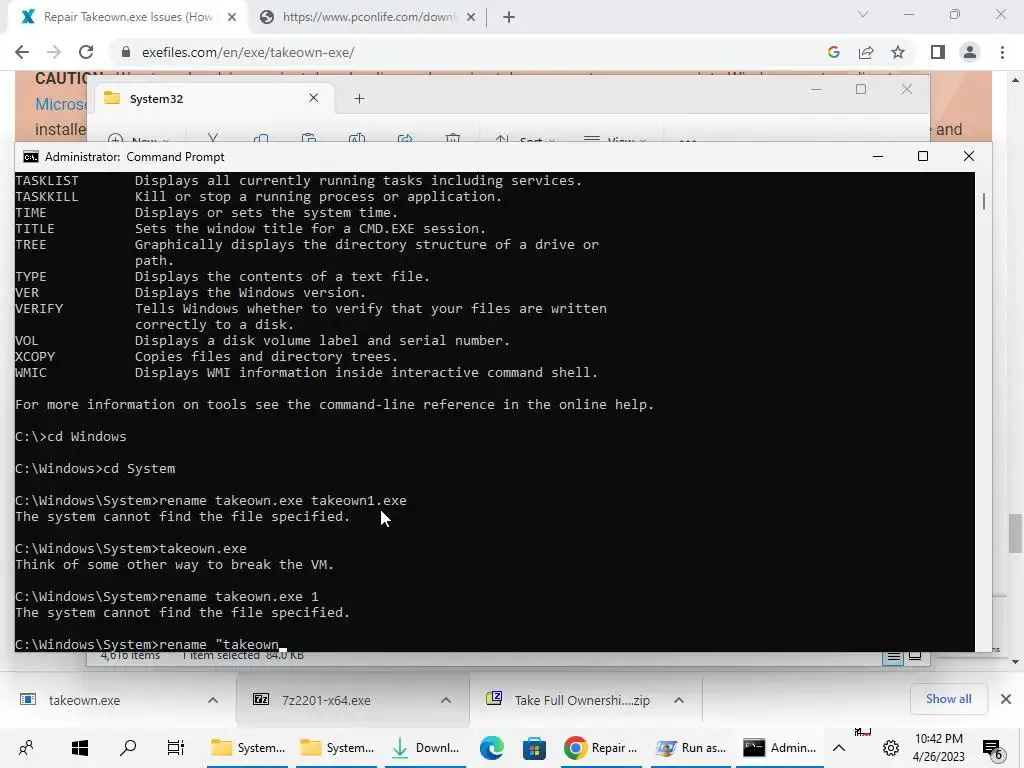Image resolution: width=1024 pixels, height=768 pixels.
Task: Open Task View on taskbar
Action: pos(176,748)
